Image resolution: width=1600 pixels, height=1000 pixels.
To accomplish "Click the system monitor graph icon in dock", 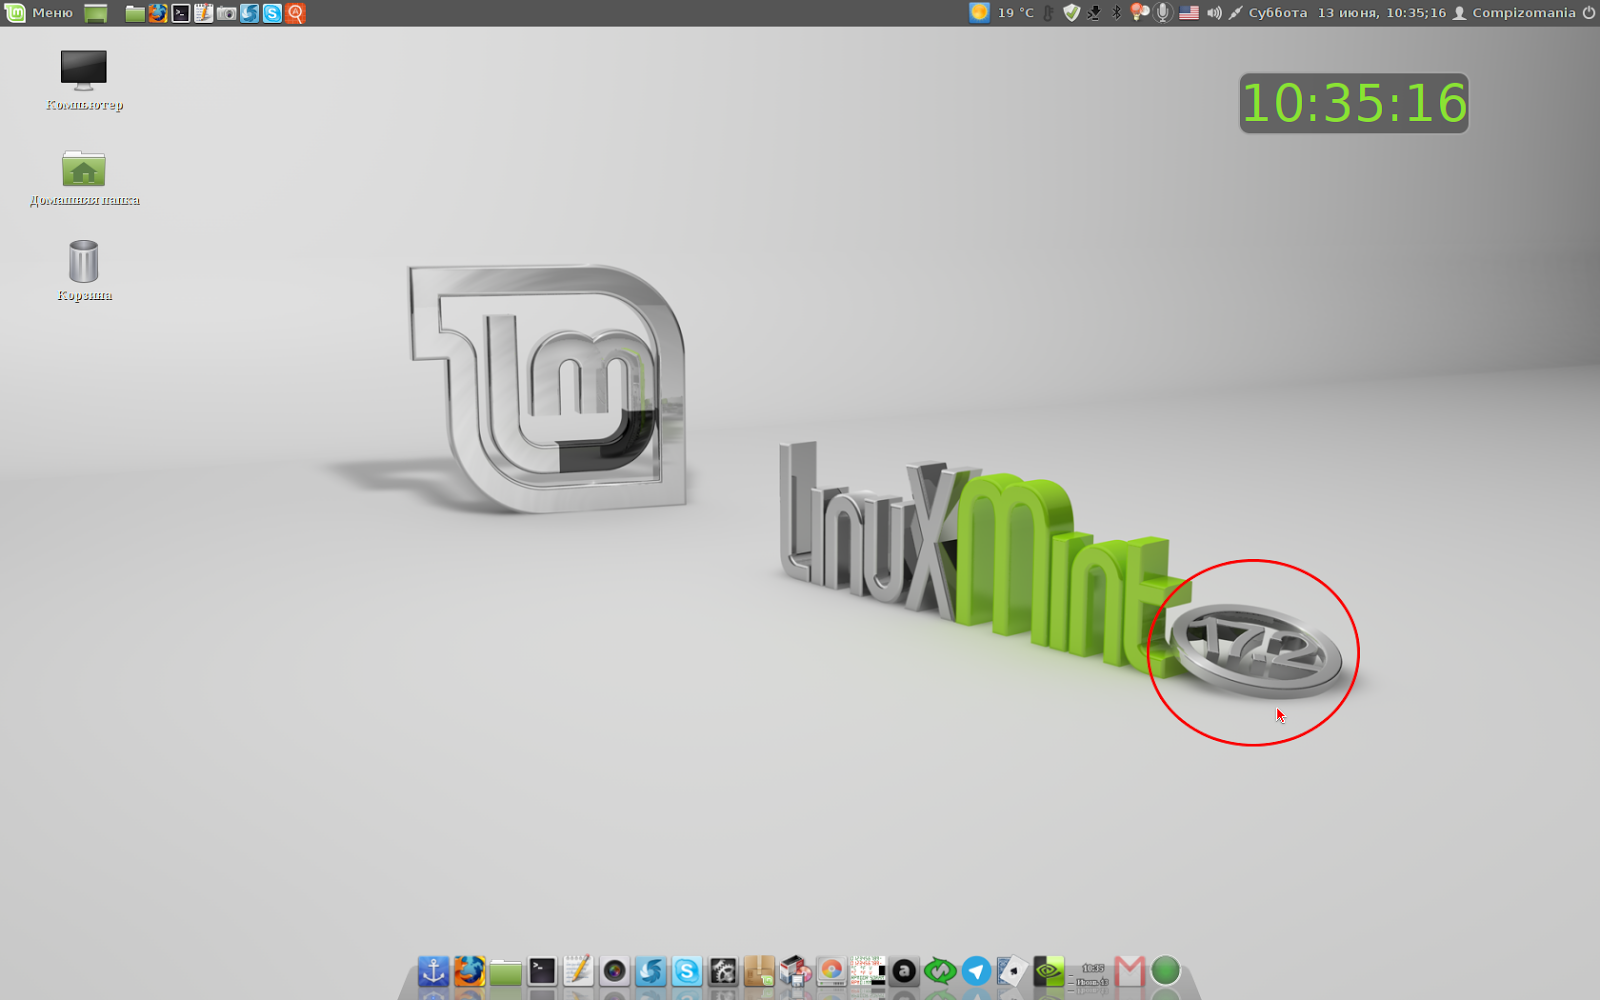I will (x=867, y=970).
